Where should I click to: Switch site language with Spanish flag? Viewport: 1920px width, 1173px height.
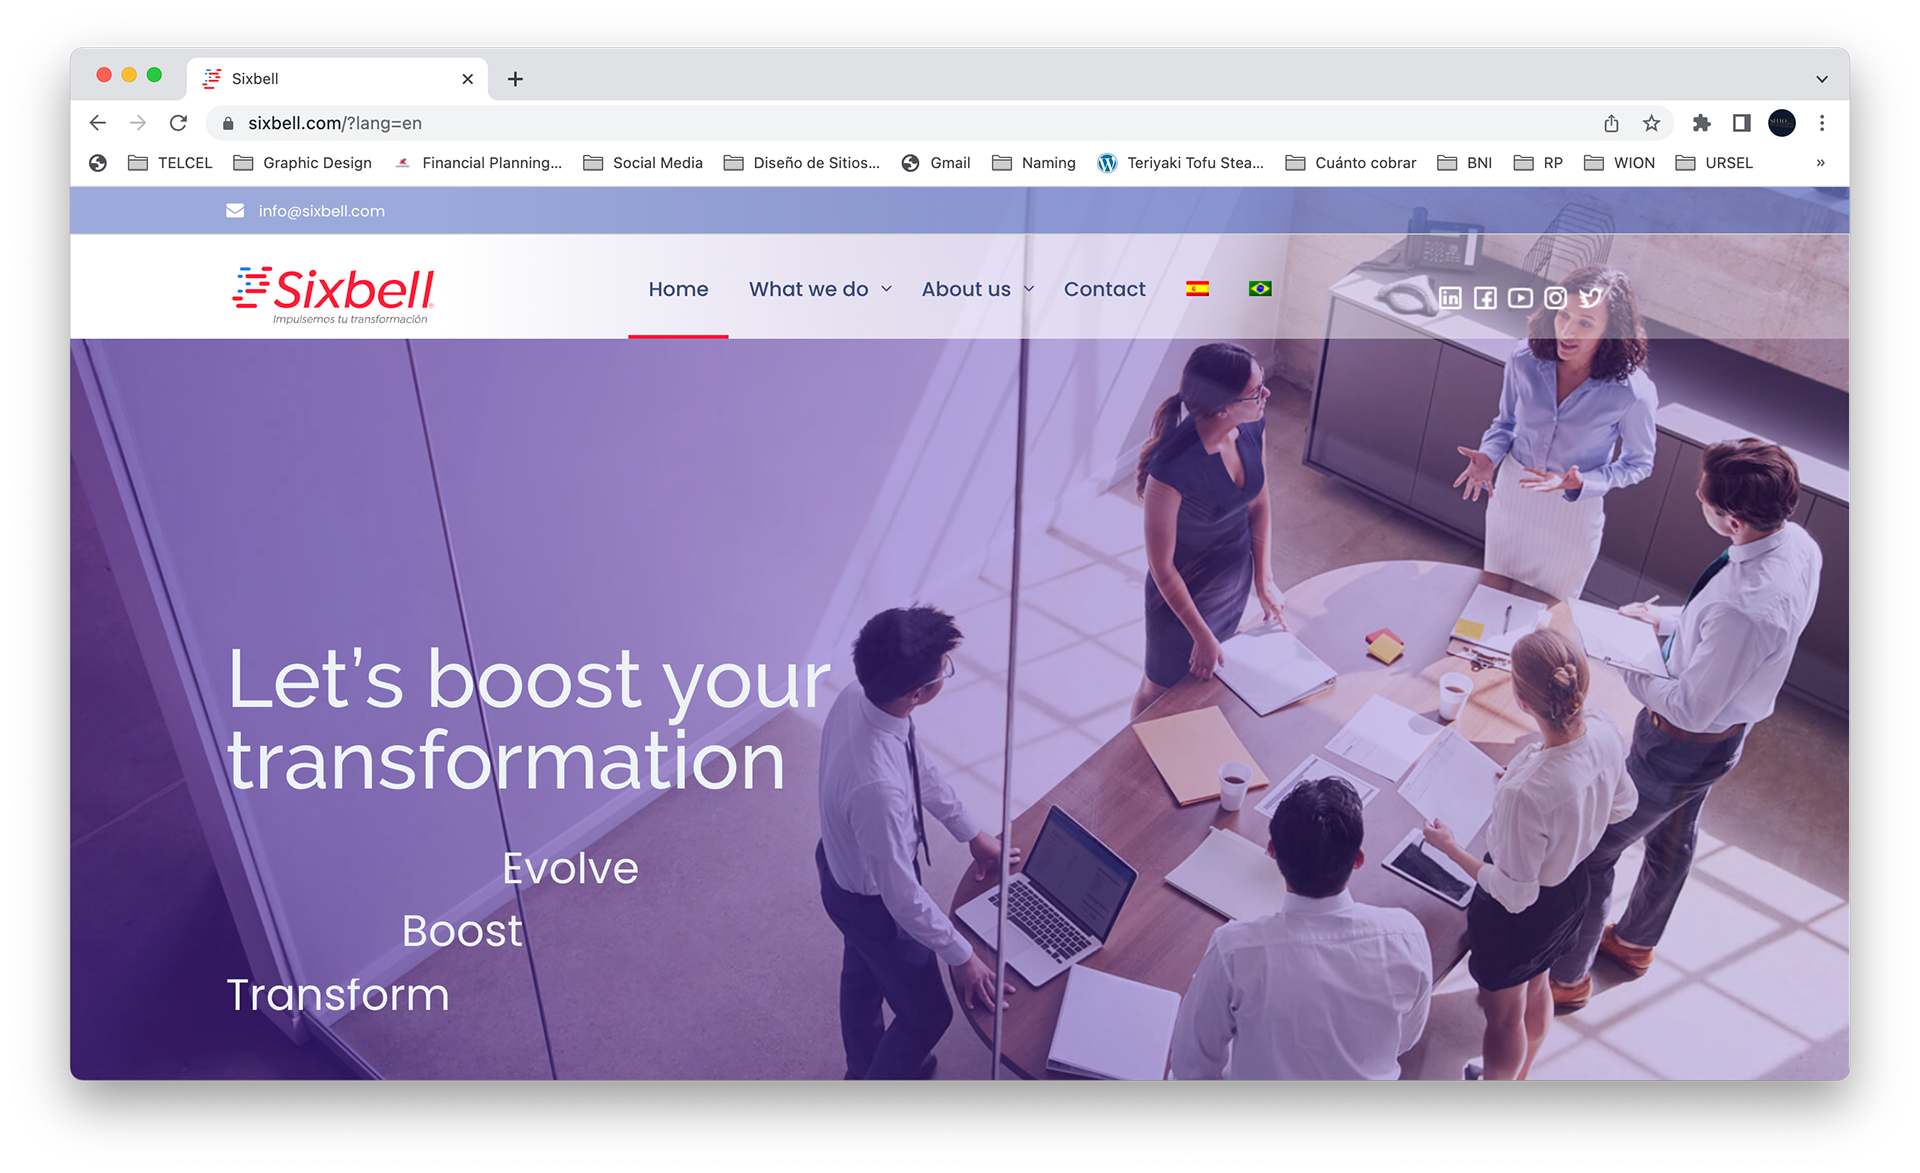(1197, 289)
